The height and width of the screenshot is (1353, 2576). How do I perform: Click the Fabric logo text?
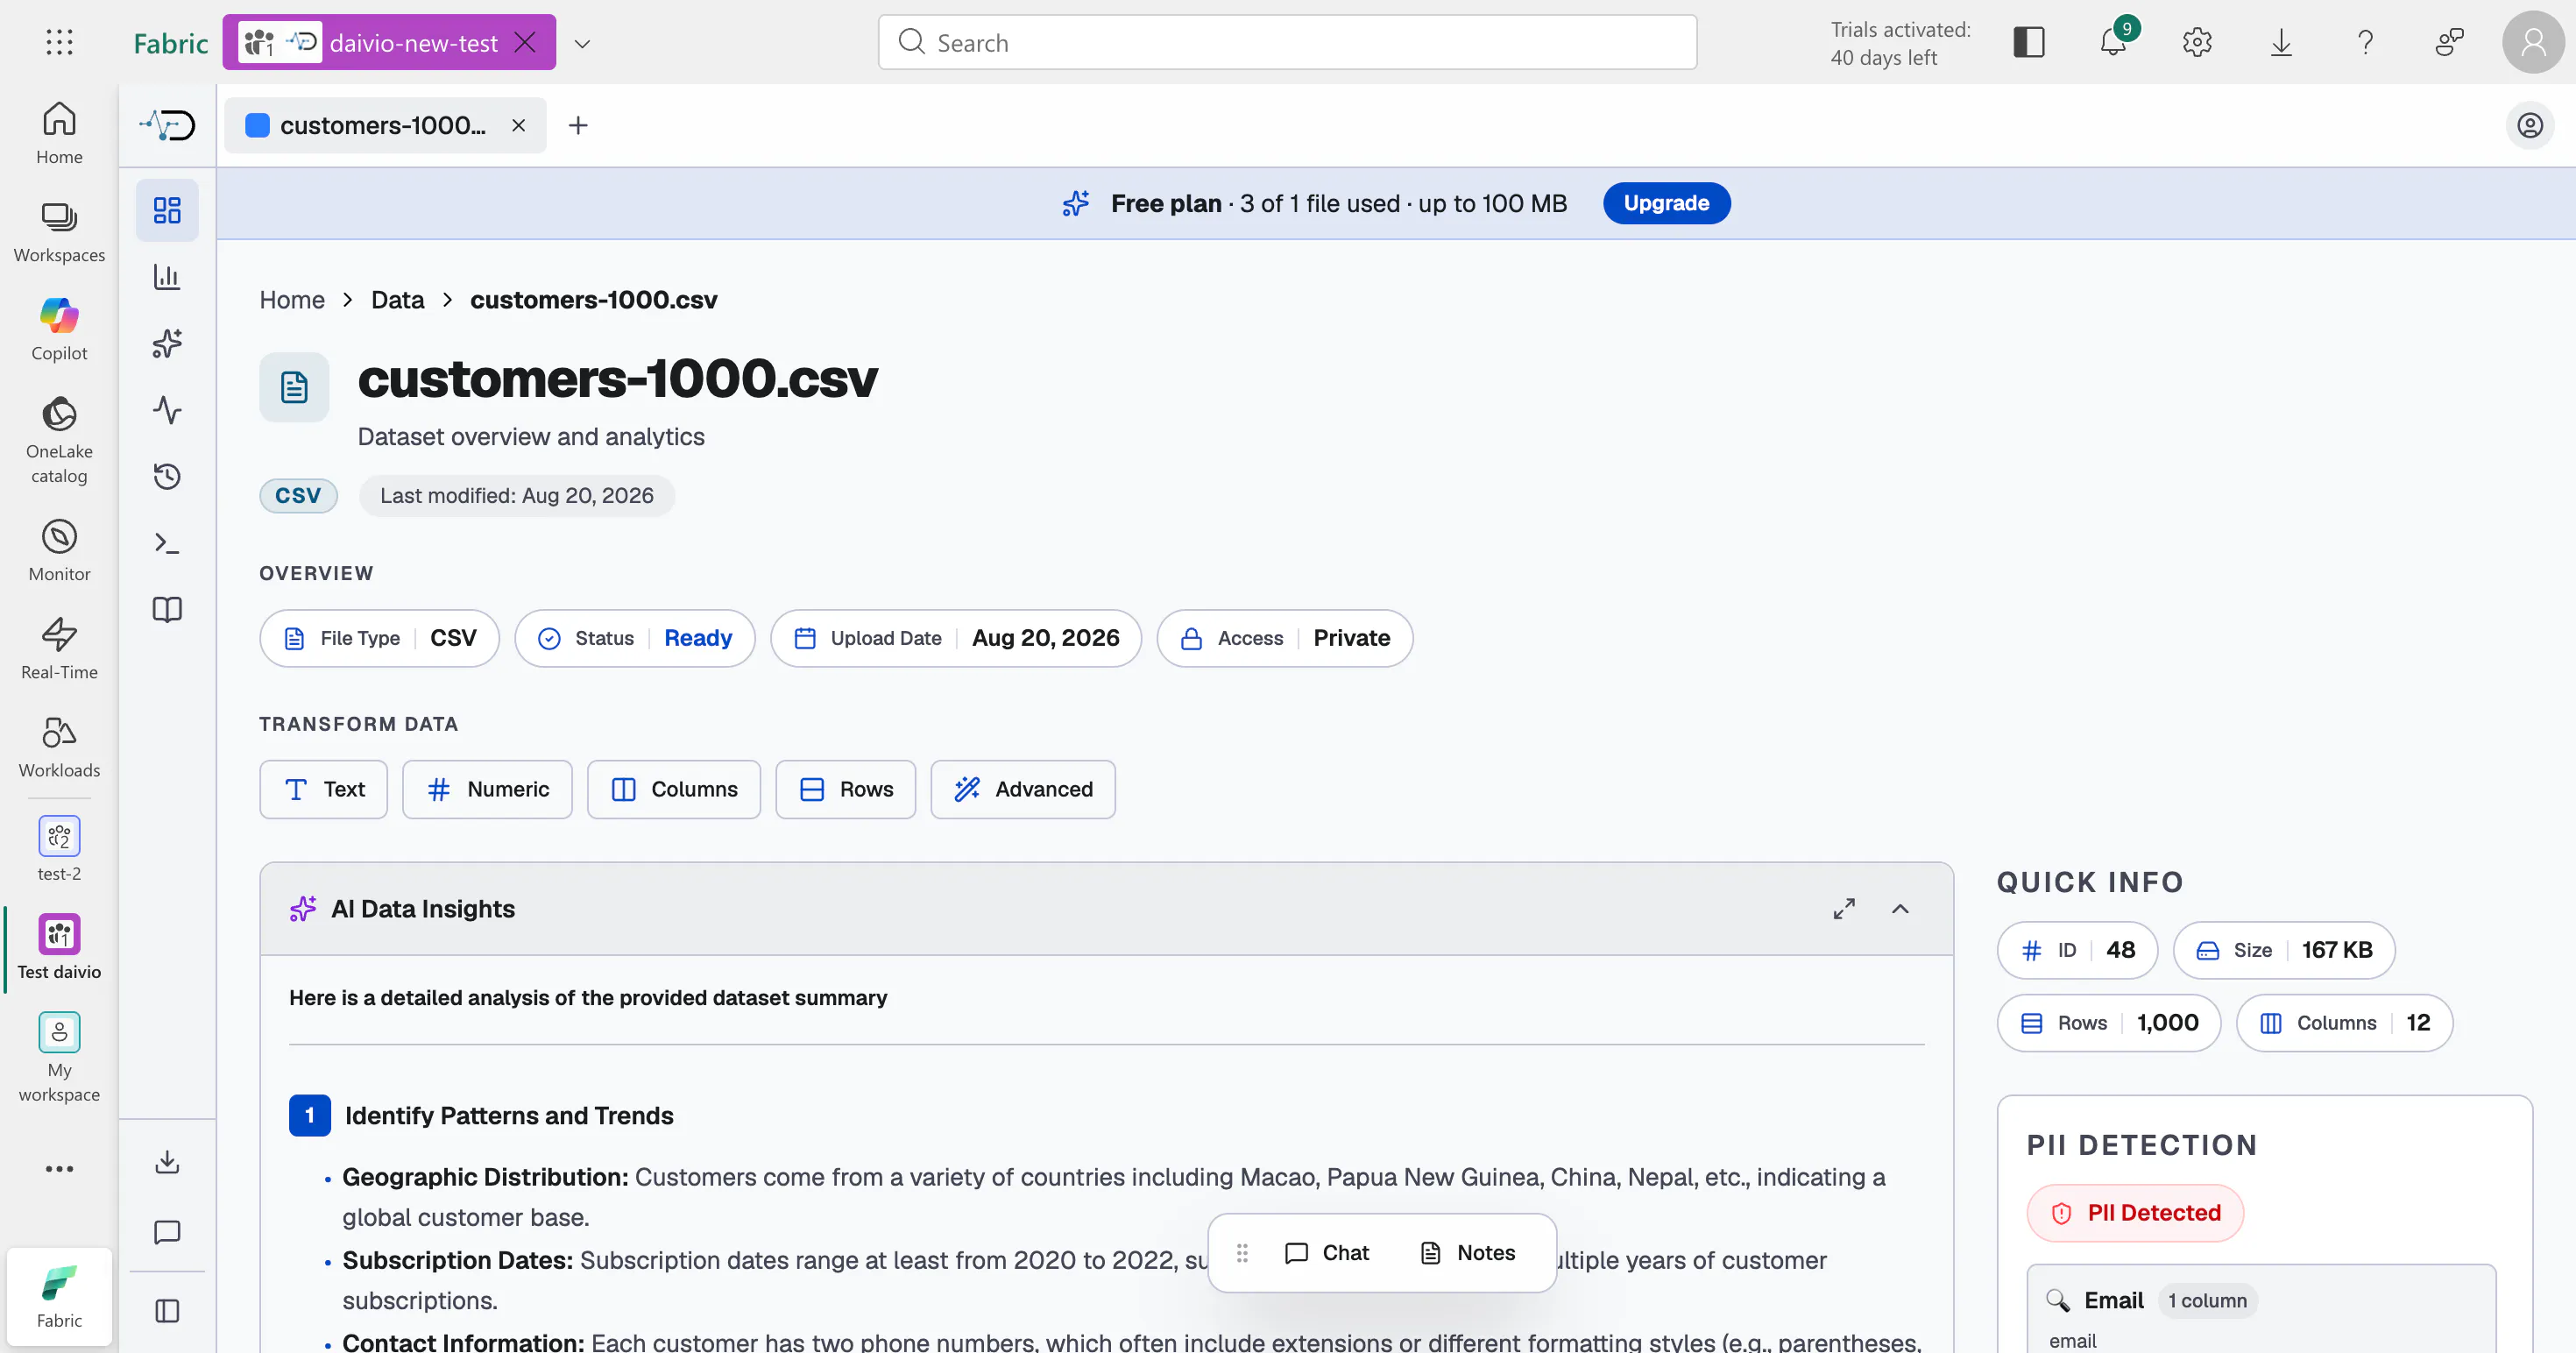171,43
